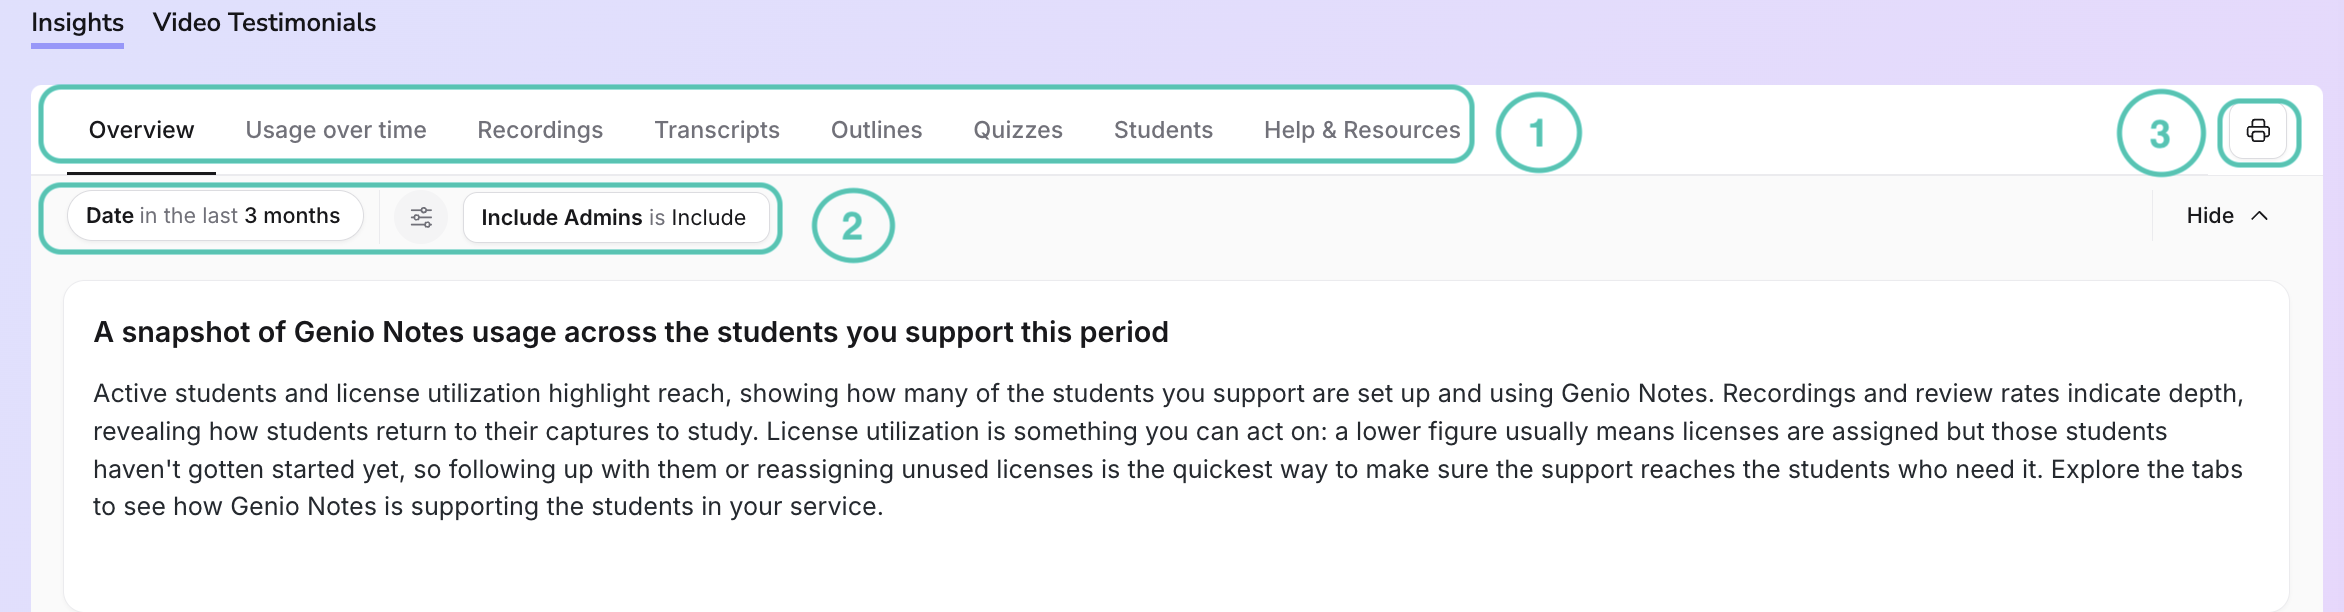Switch to Video Testimonials tab

click(x=264, y=23)
